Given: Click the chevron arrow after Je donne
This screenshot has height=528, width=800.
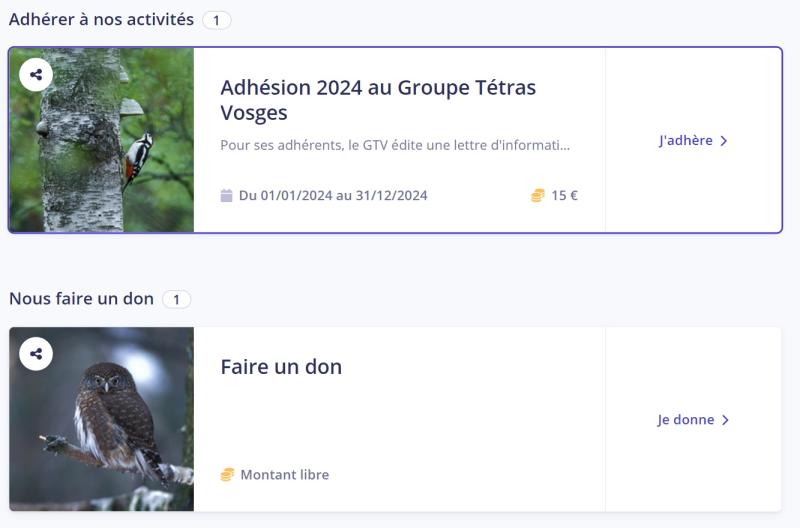Looking at the screenshot, I should pos(725,420).
